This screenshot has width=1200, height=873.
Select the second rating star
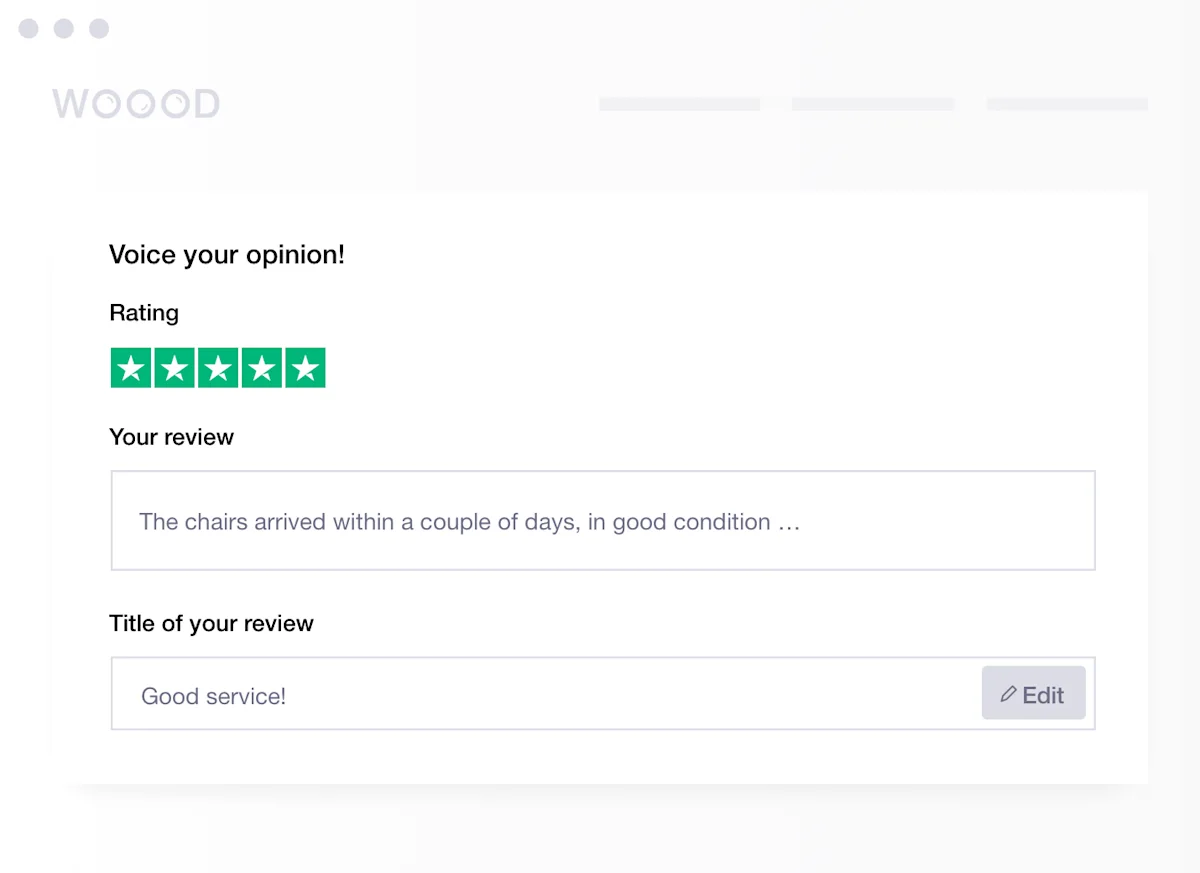[174, 367]
